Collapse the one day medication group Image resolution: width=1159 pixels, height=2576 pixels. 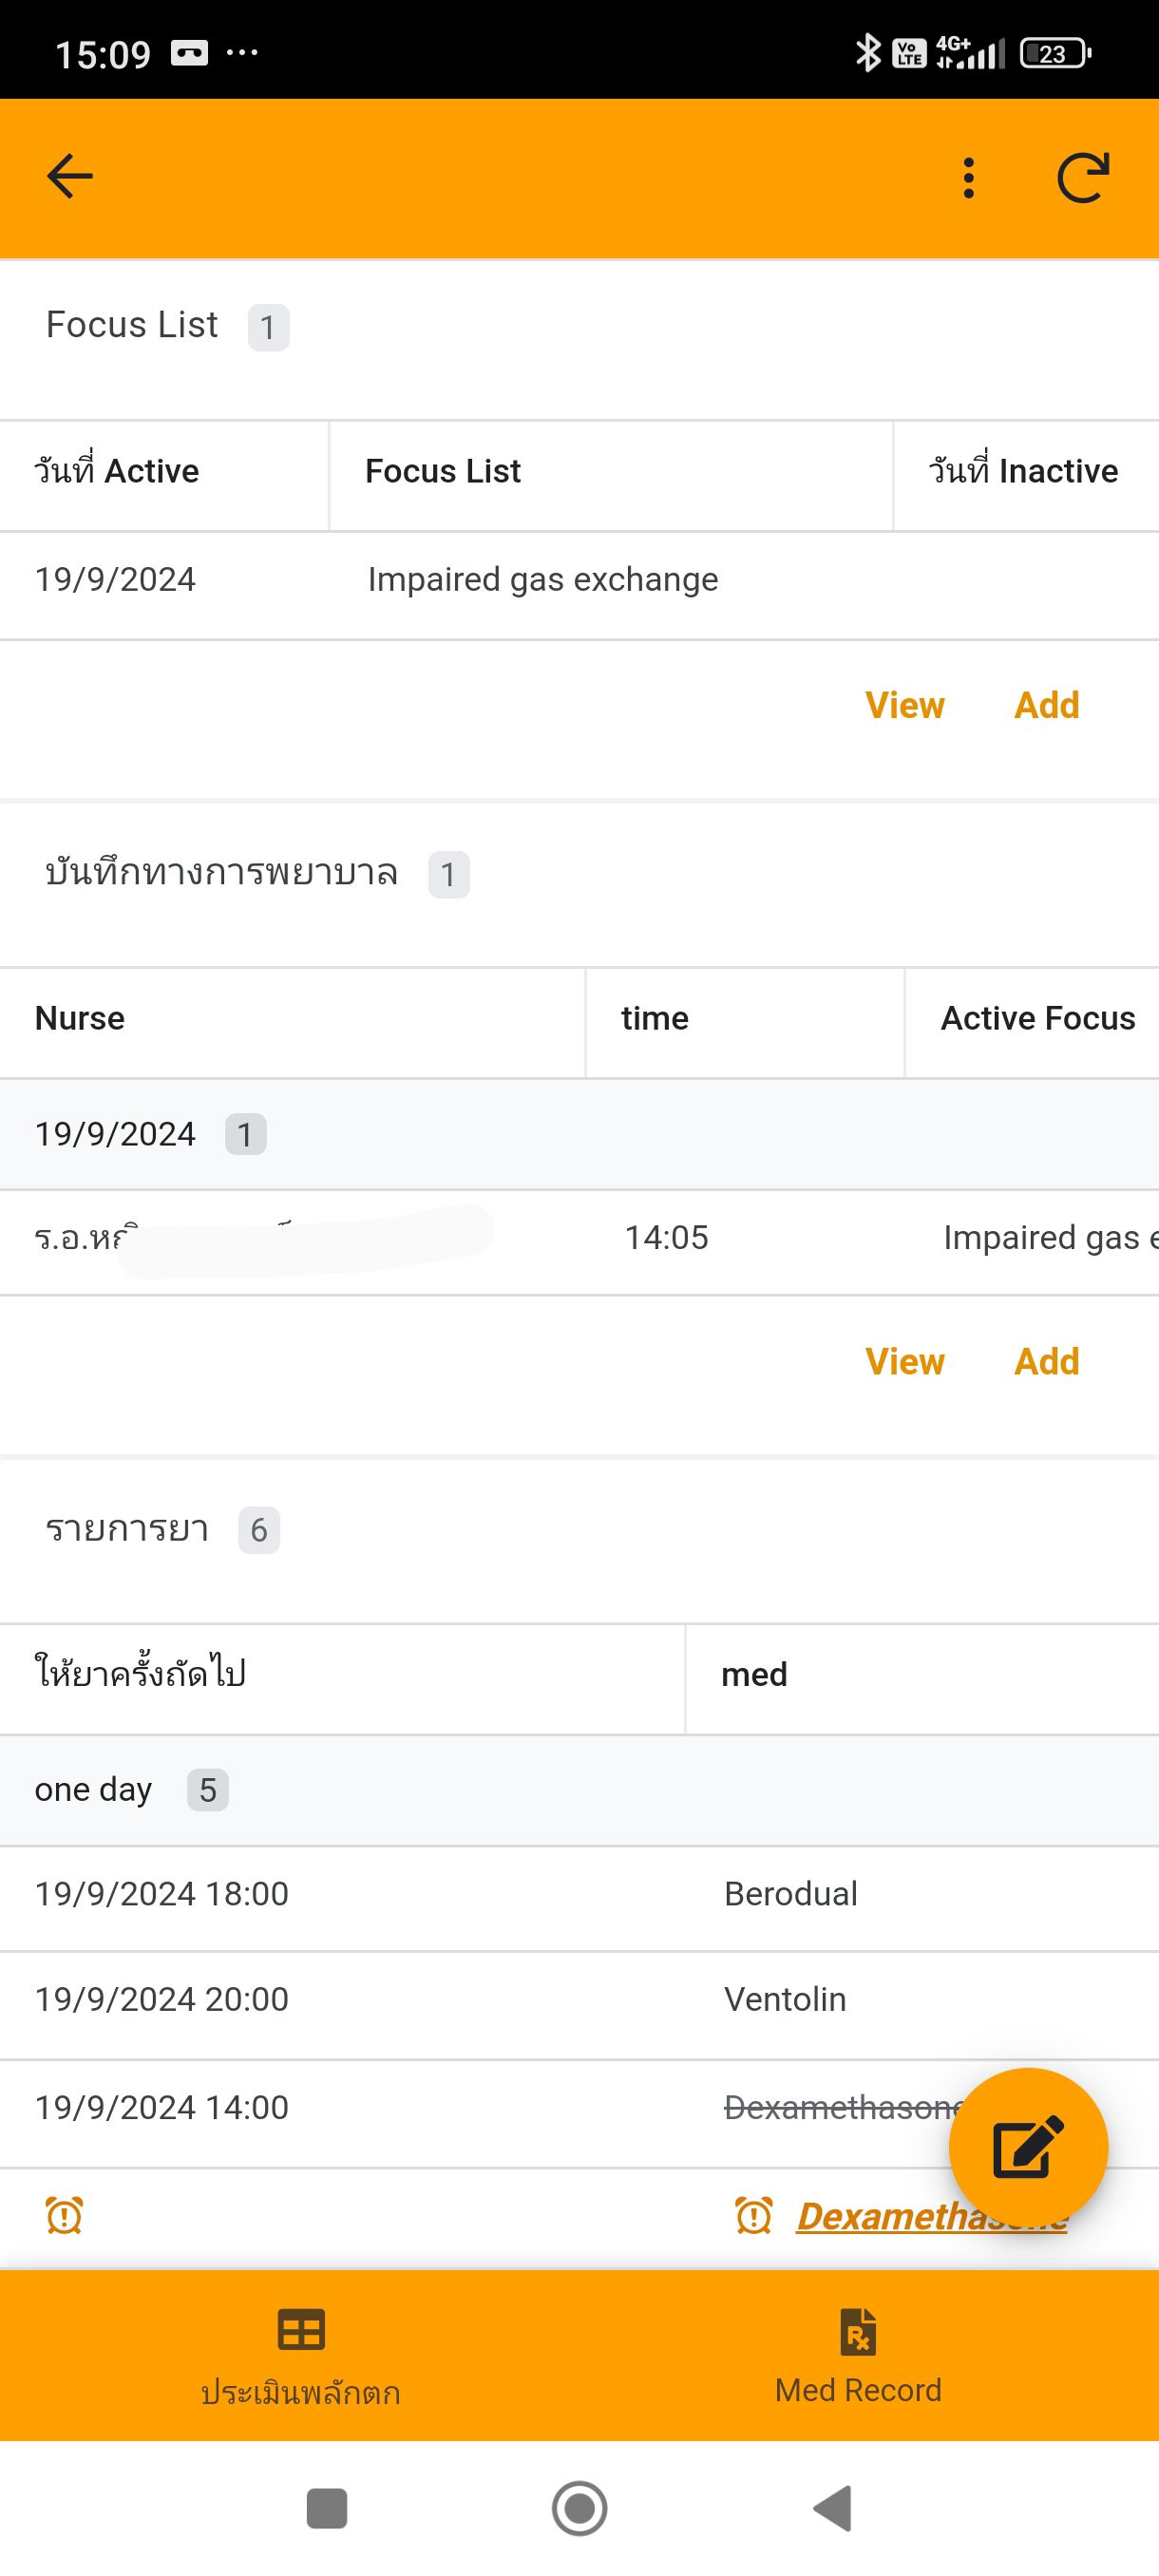pyautogui.click(x=94, y=1790)
